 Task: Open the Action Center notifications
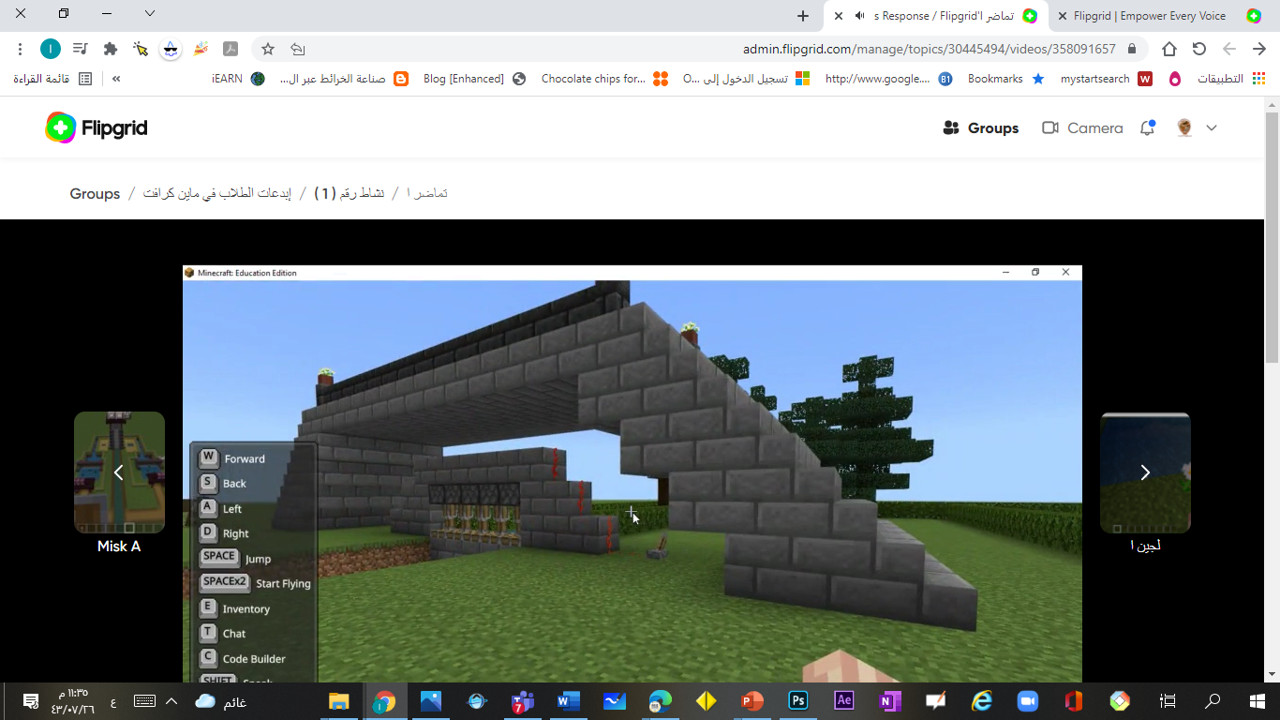tap(30, 701)
